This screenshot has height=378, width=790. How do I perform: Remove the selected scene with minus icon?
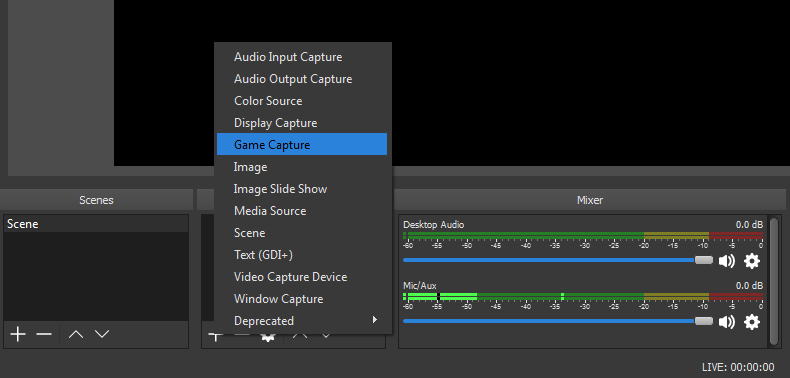(x=44, y=334)
